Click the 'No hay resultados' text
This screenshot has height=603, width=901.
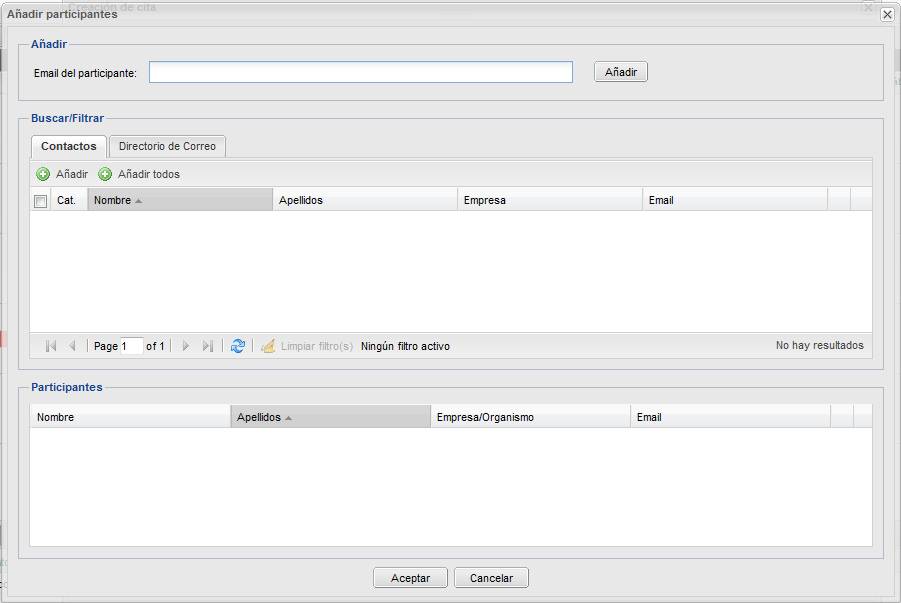coord(819,345)
